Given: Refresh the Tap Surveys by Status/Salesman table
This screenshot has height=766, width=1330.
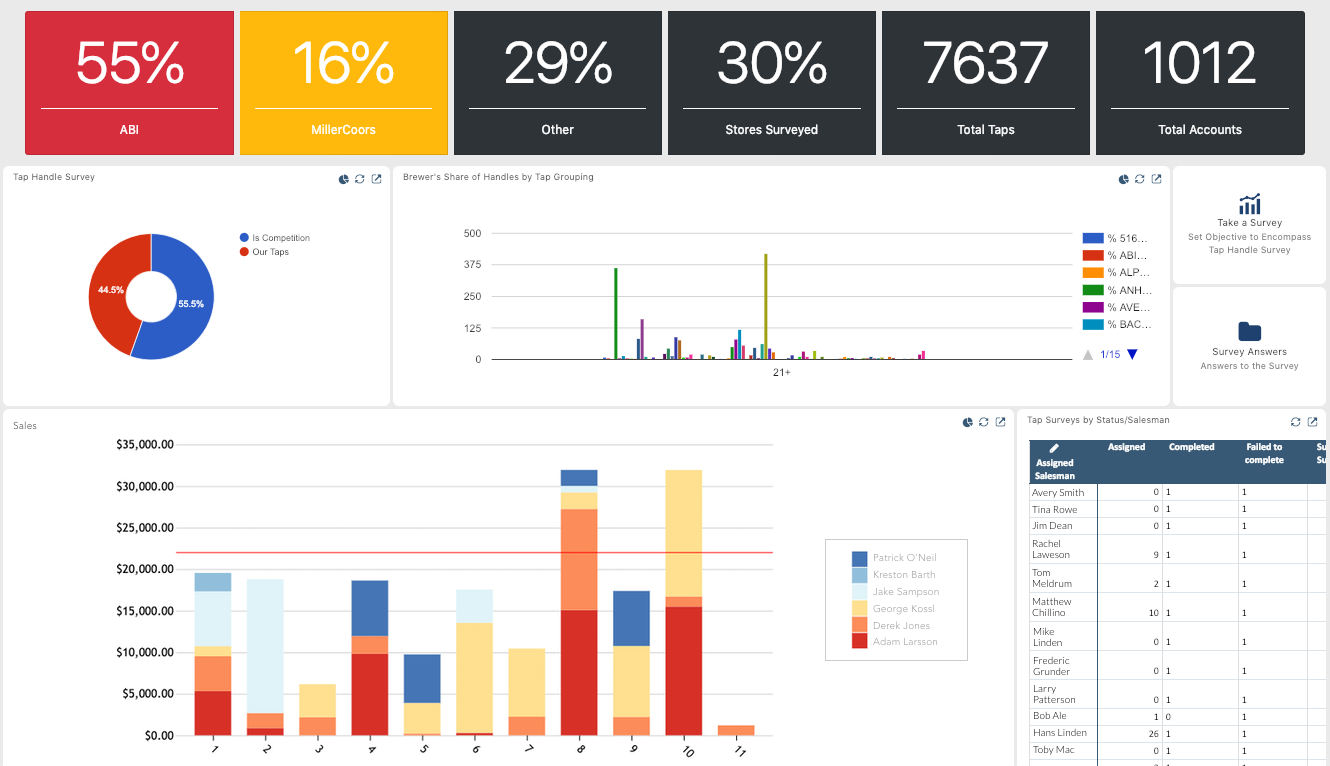Looking at the screenshot, I should point(1294,421).
